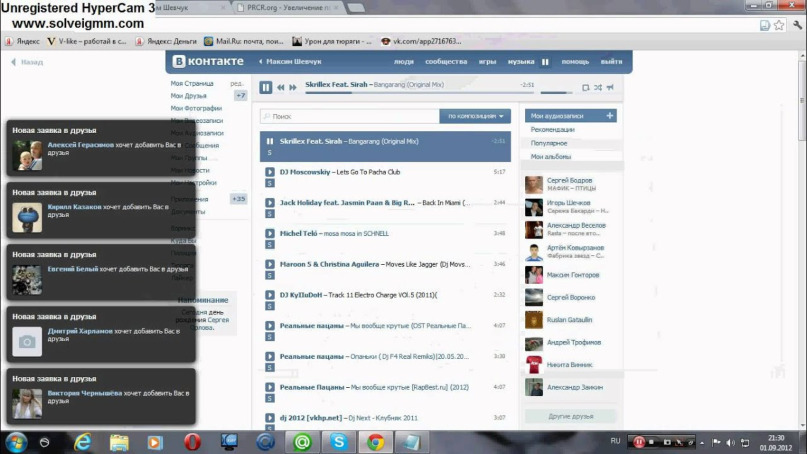
Task: Open the 'Популярное' tab
Action: [x=549, y=143]
